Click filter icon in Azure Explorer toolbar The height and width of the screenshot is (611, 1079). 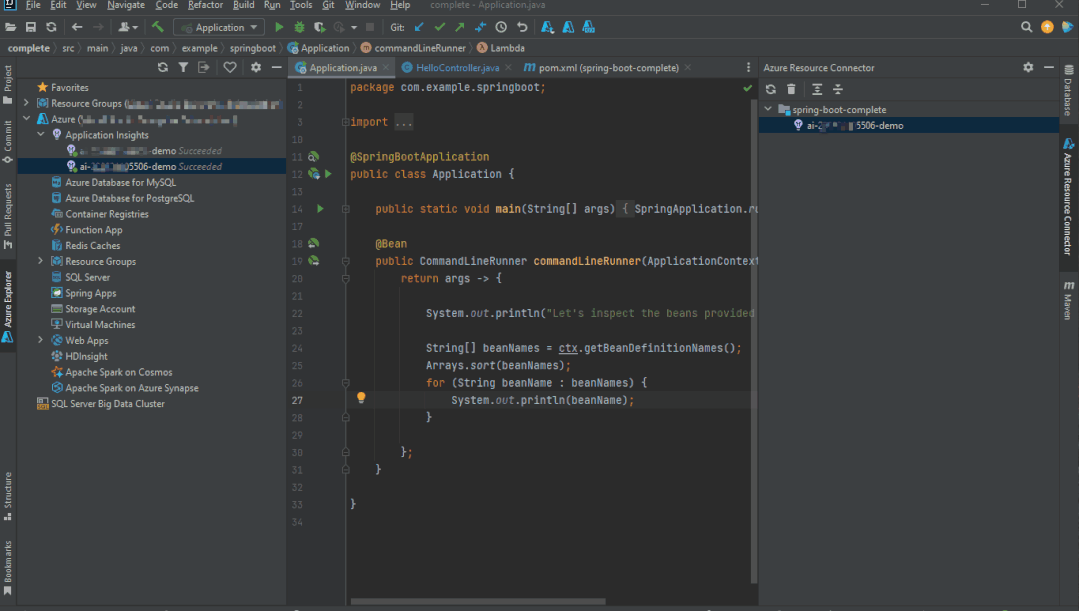183,67
